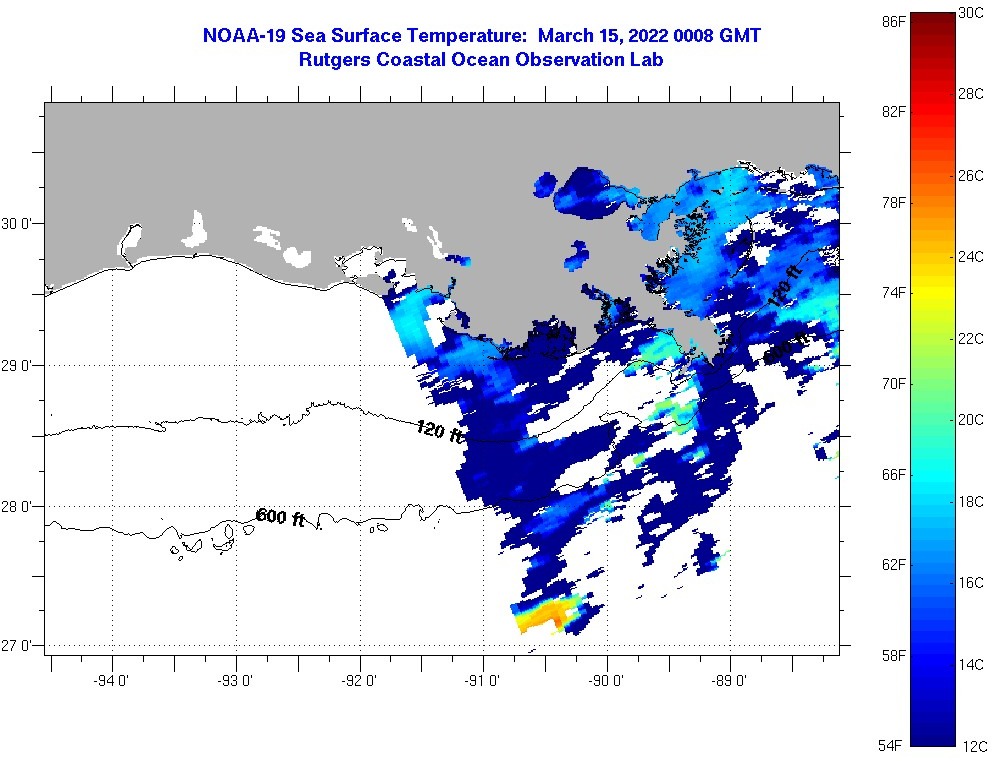Click the 27 0' latitude label
The height and width of the screenshot is (761, 992).
(x=16, y=646)
